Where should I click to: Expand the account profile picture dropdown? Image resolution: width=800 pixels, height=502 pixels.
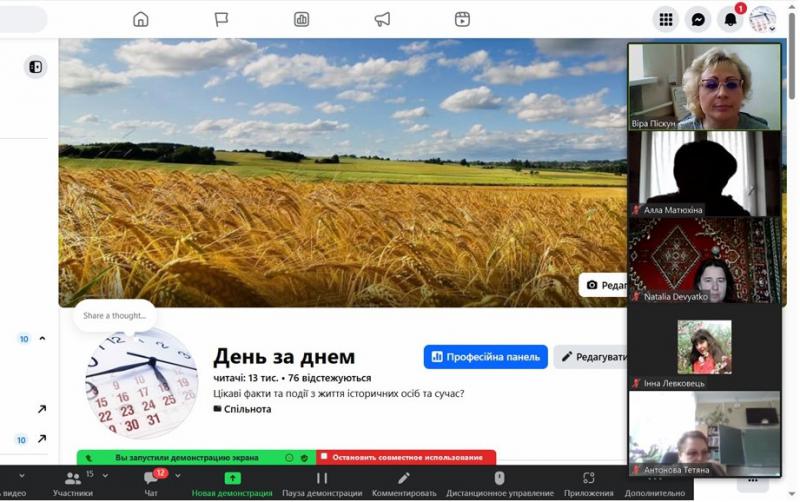763,19
